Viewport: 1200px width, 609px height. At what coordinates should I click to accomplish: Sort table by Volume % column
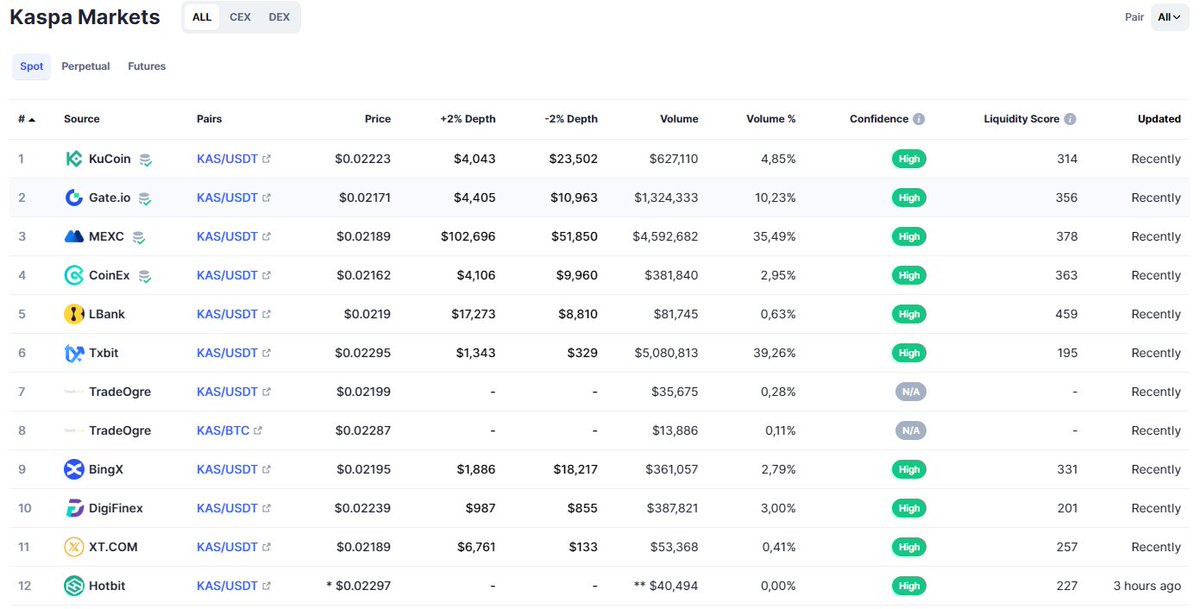pos(771,119)
